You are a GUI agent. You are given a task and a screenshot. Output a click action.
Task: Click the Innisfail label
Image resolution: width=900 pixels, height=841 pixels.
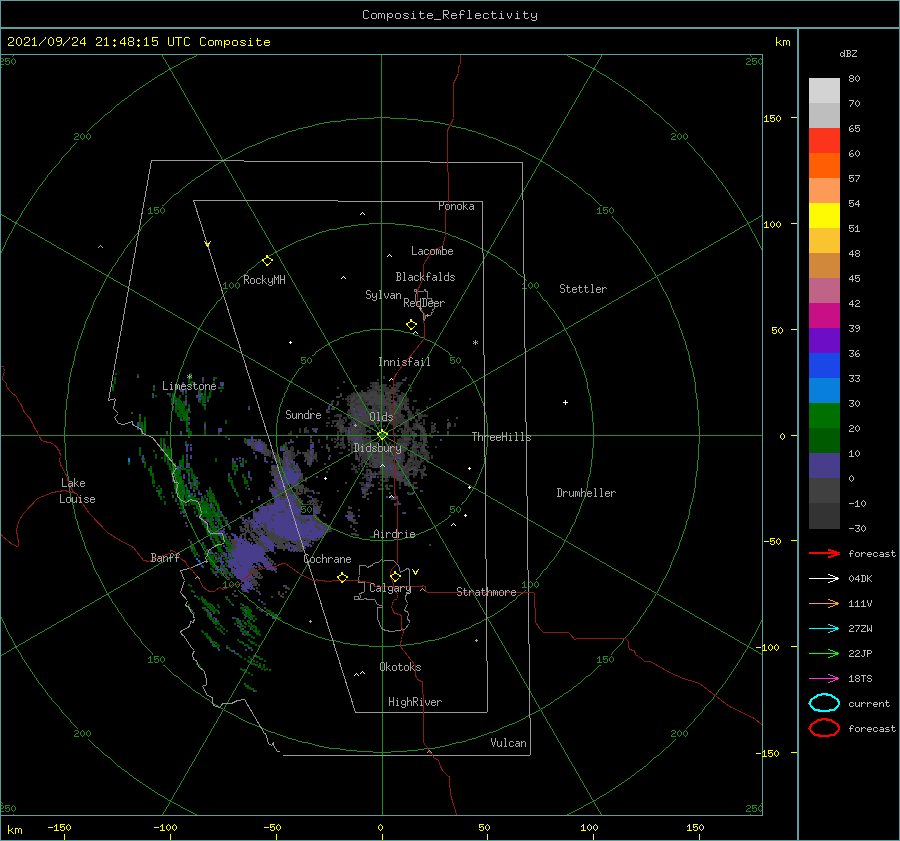click(404, 362)
